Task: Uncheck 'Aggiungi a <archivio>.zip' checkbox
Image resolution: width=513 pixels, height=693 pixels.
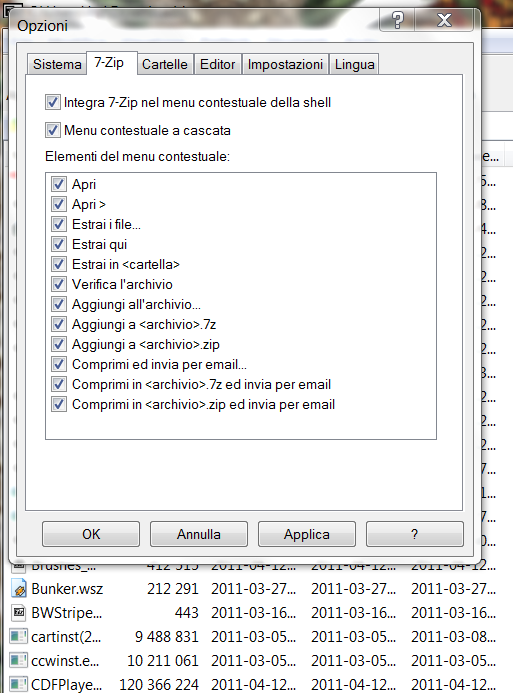Action: 59,344
